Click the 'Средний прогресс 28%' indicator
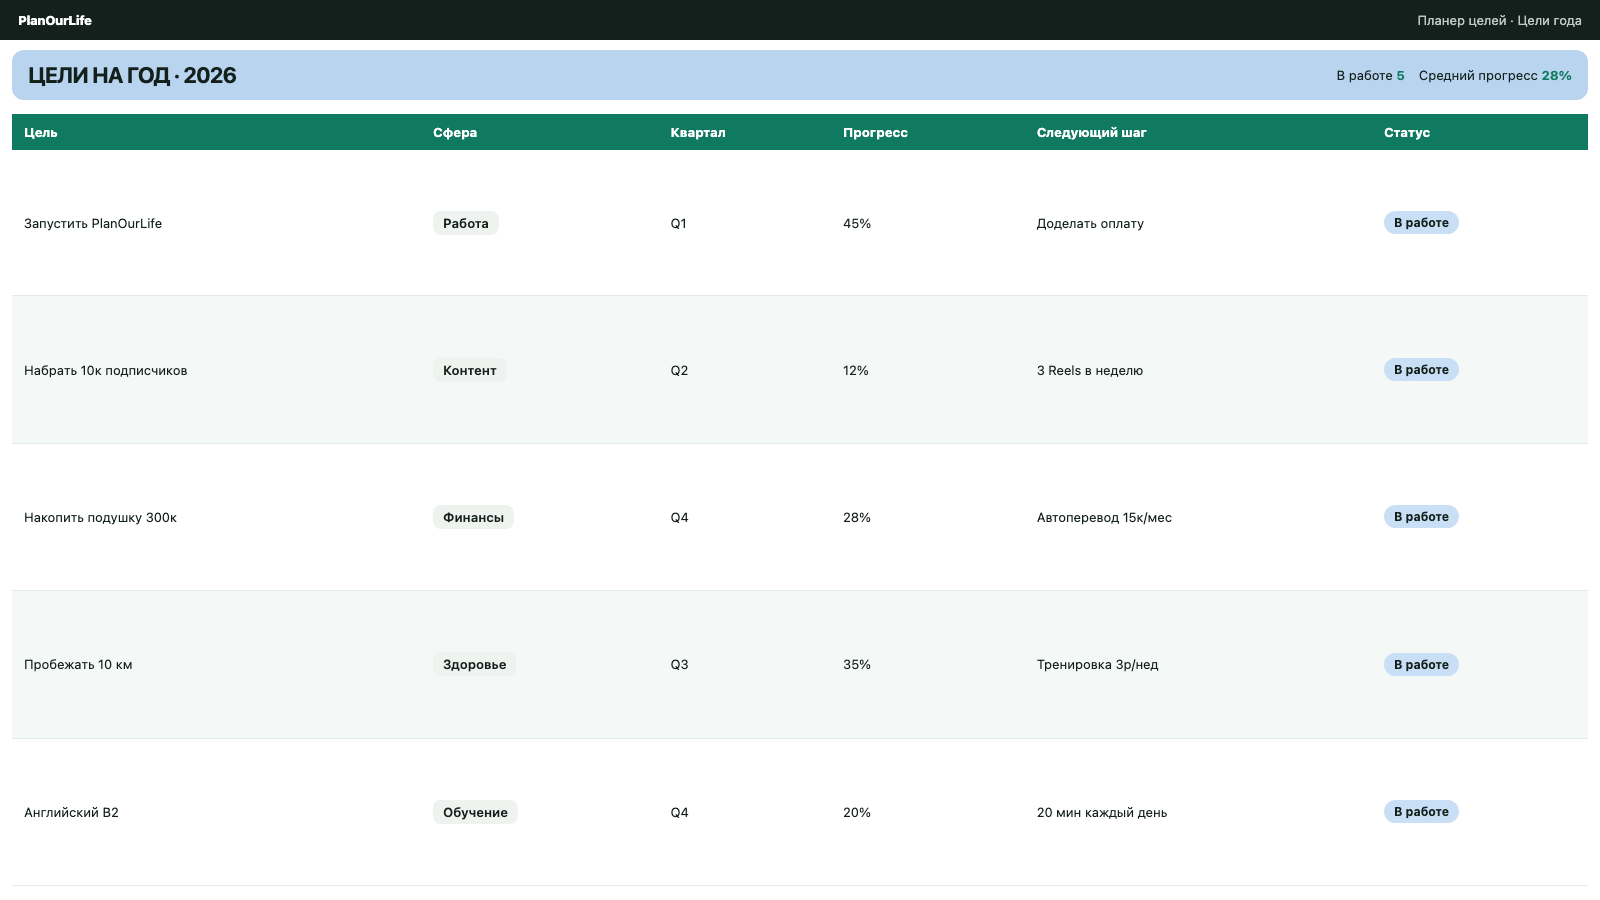 click(x=1495, y=75)
